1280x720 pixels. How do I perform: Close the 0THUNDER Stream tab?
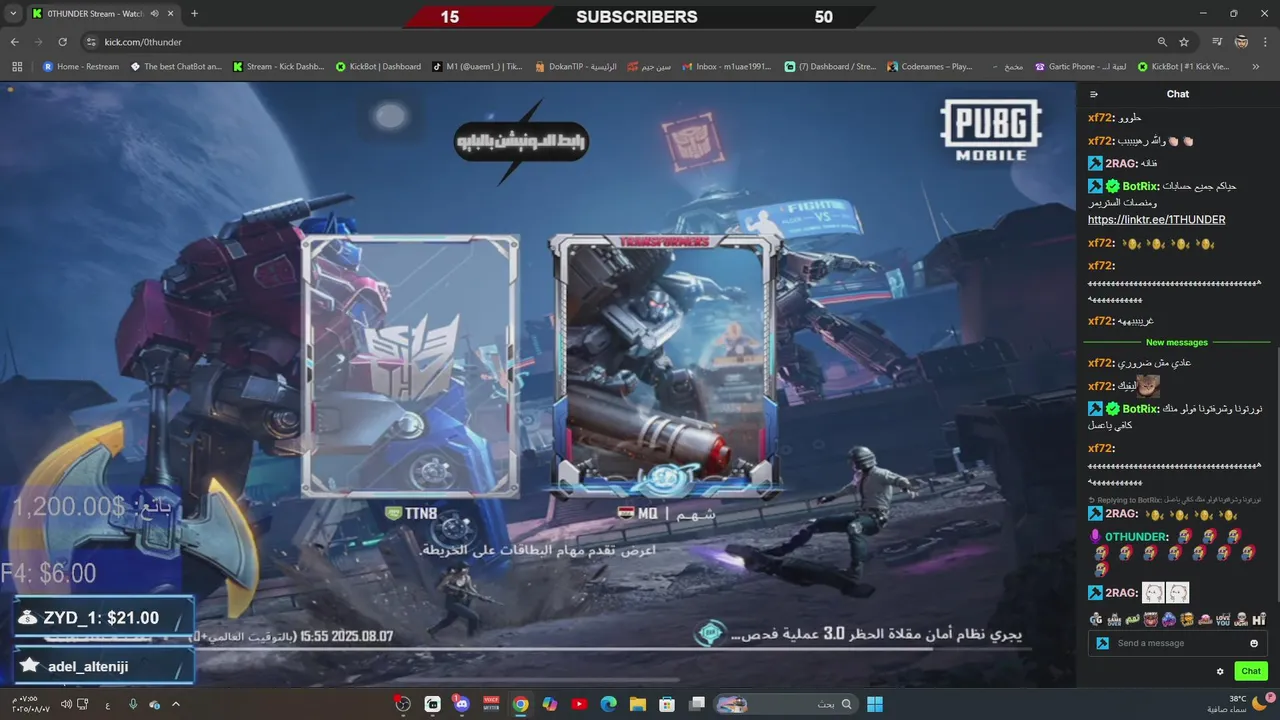171,14
